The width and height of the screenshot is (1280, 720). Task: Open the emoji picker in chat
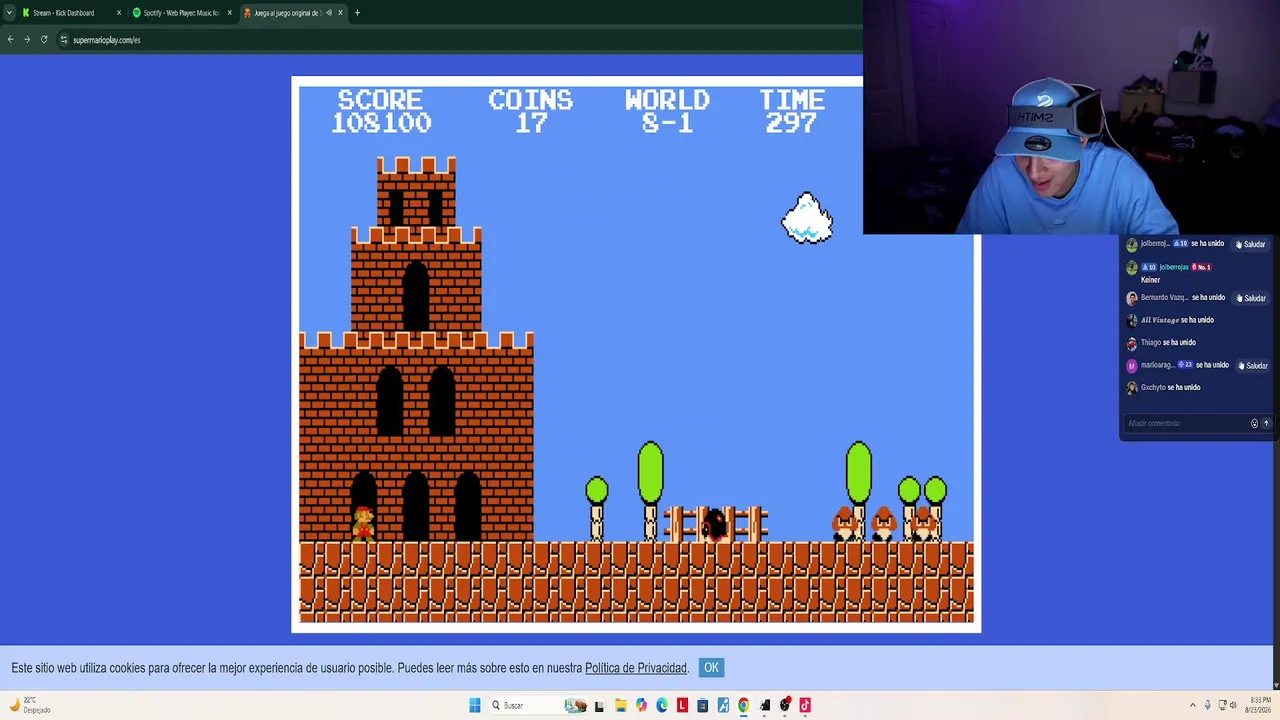tap(1254, 423)
